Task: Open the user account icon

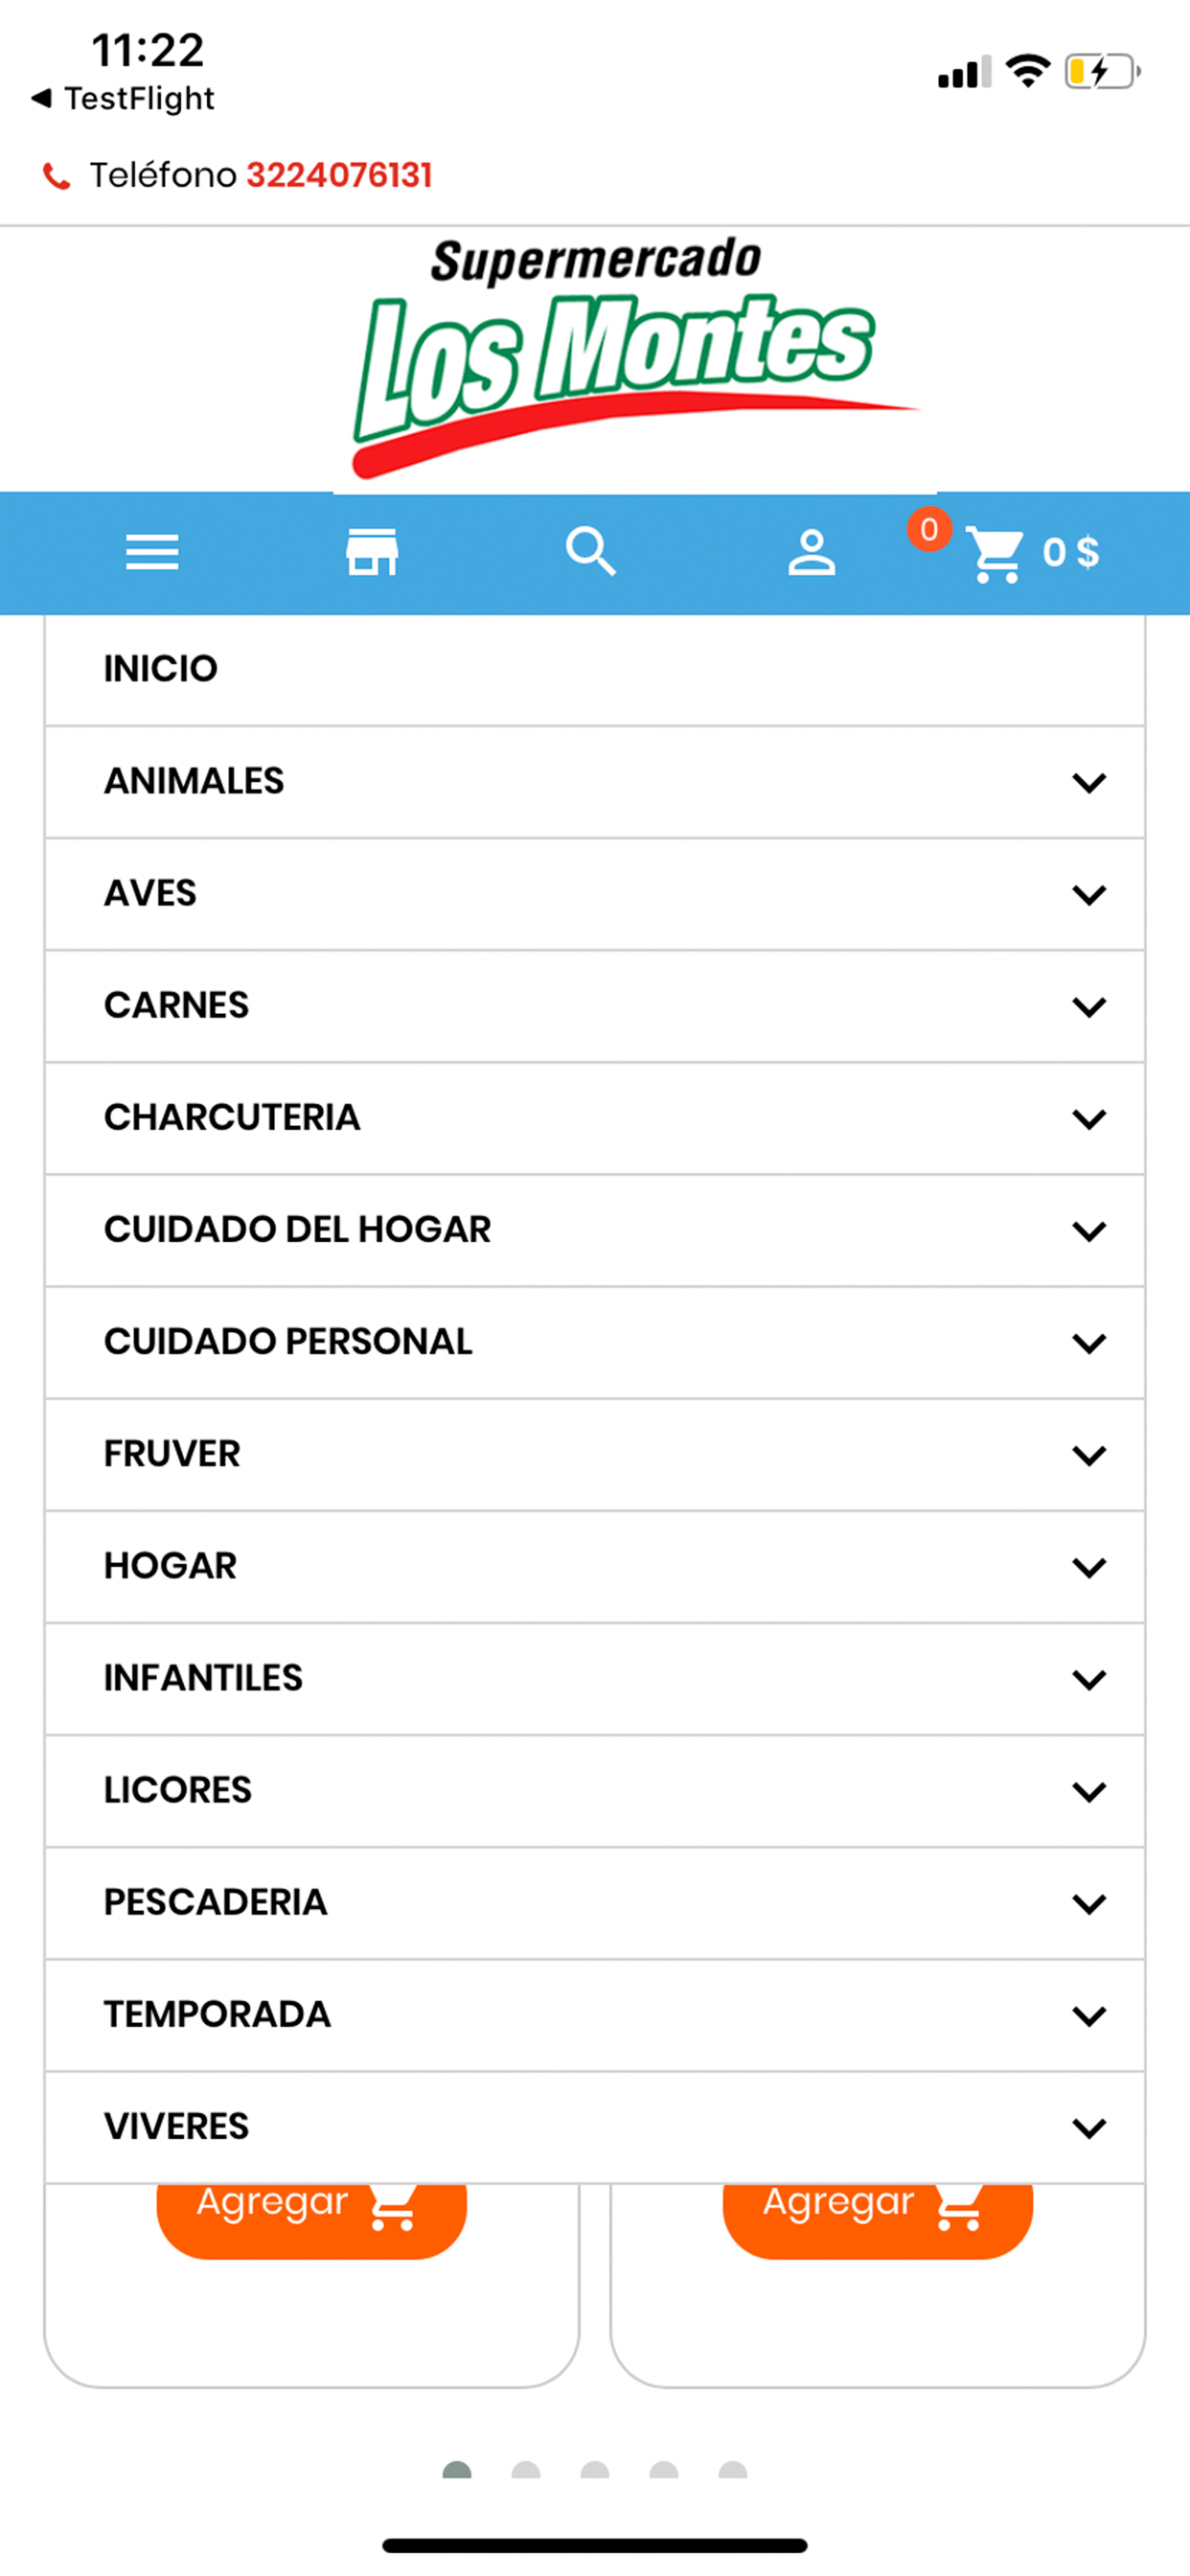Action: click(811, 553)
